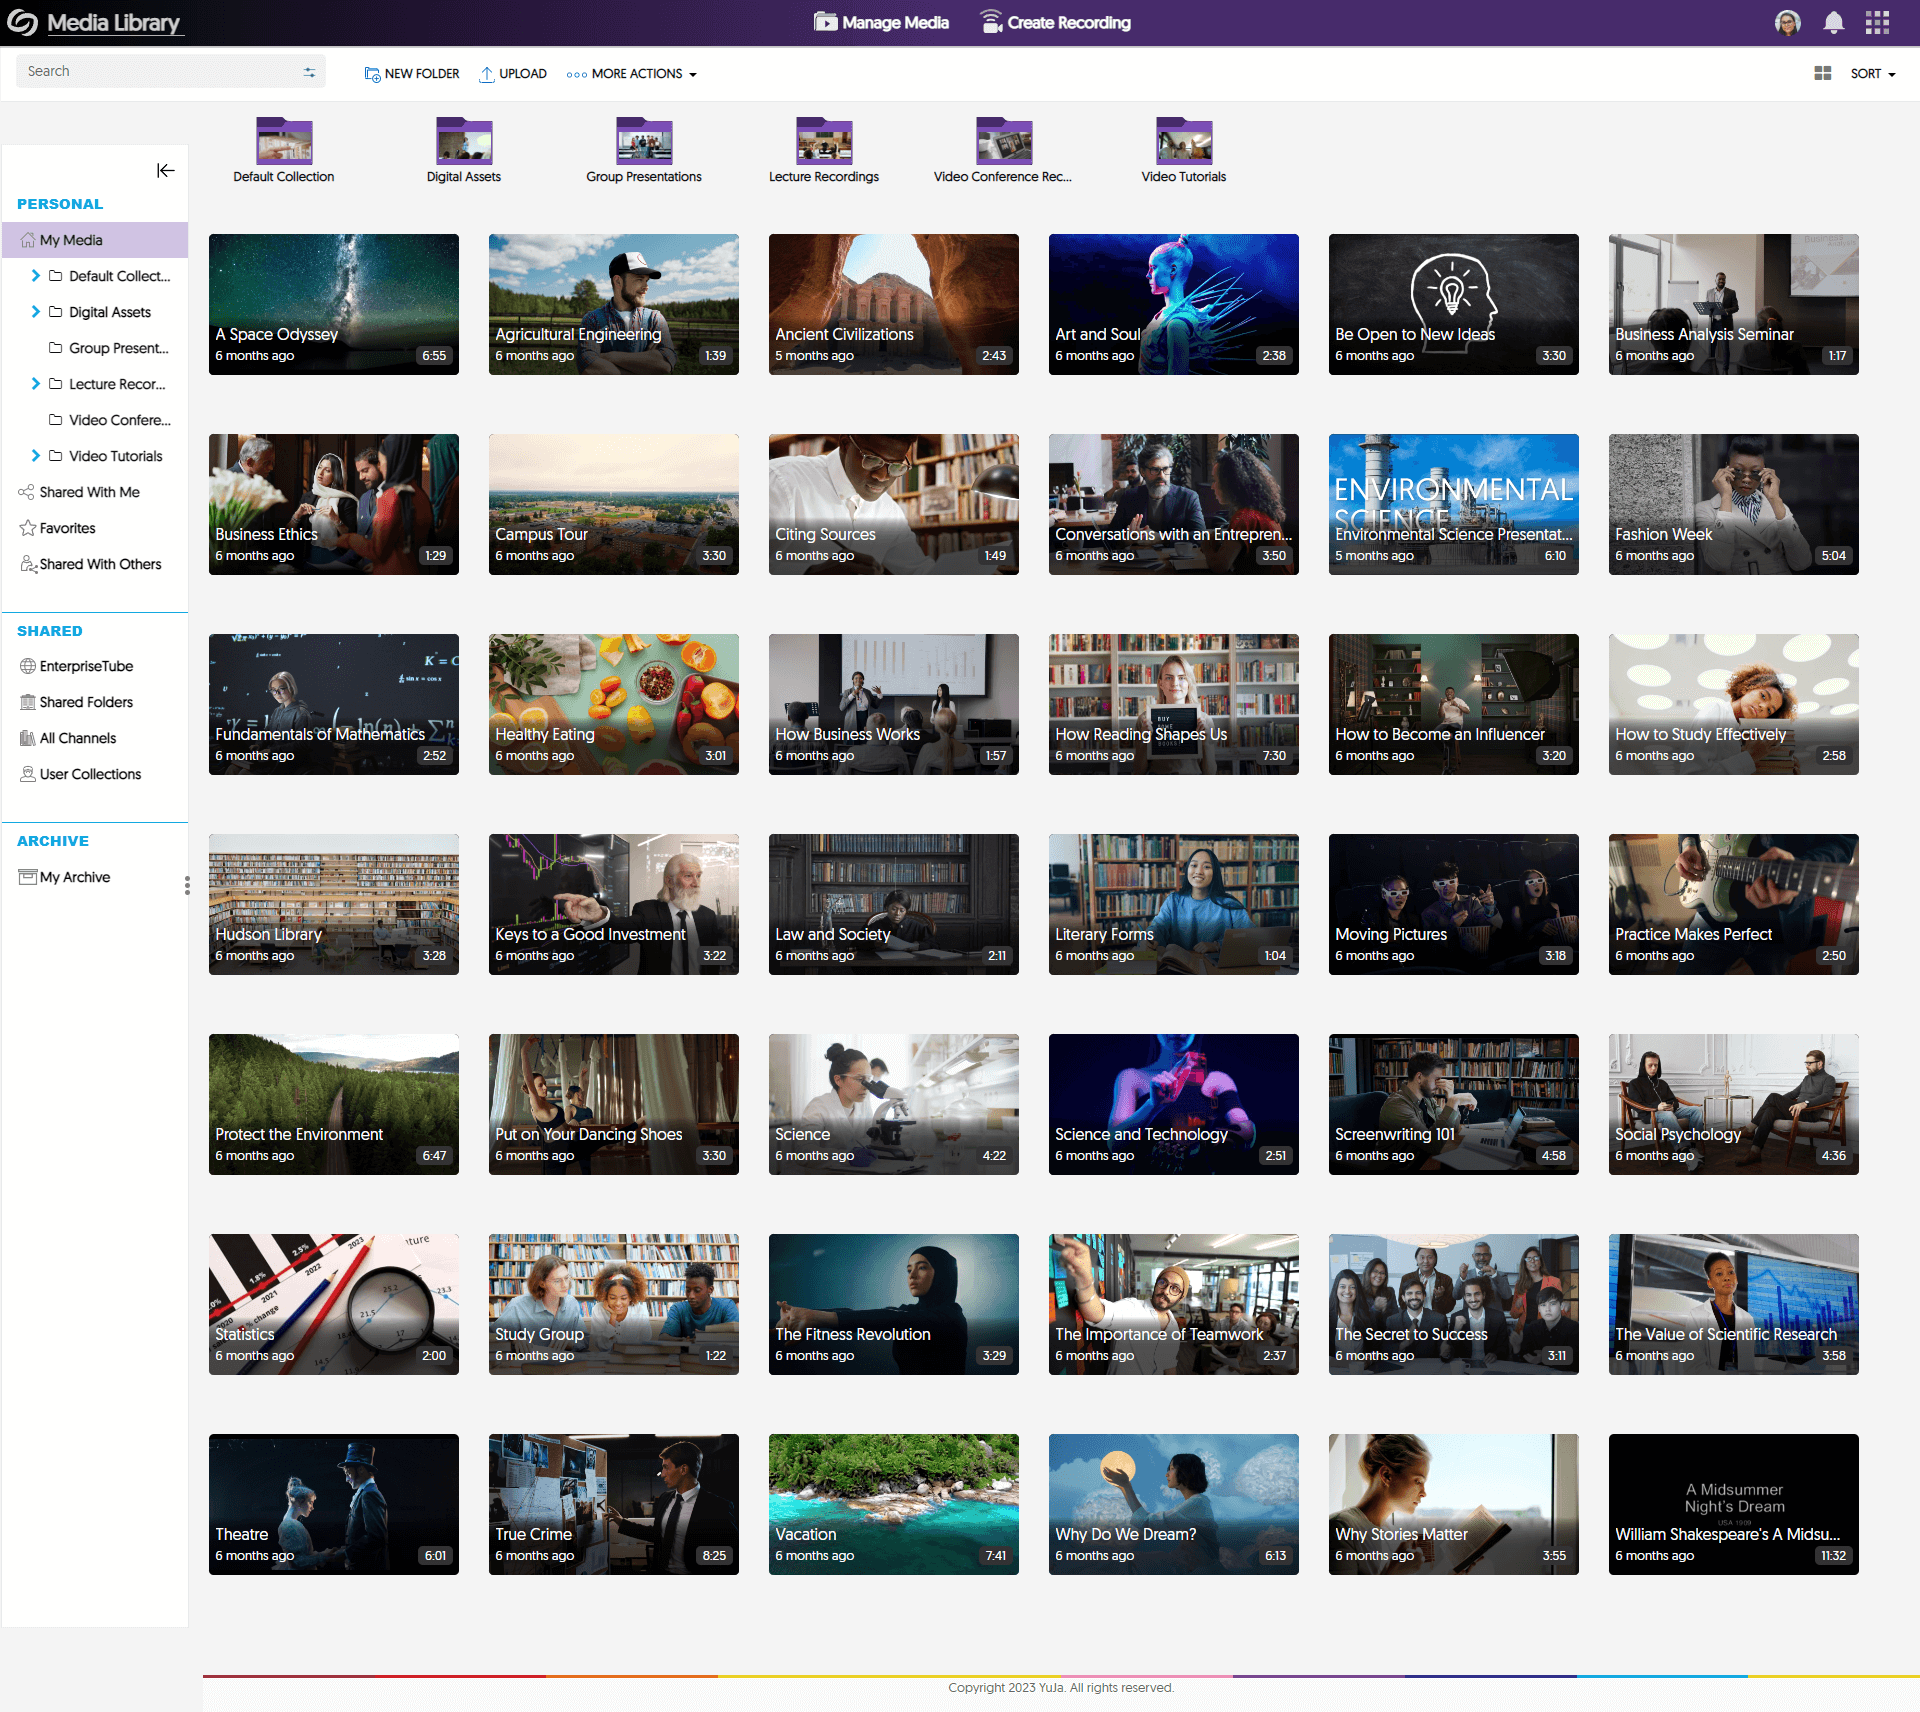Click the My Archive box icon
Viewport: 1920px width, 1712px height.
coord(28,877)
